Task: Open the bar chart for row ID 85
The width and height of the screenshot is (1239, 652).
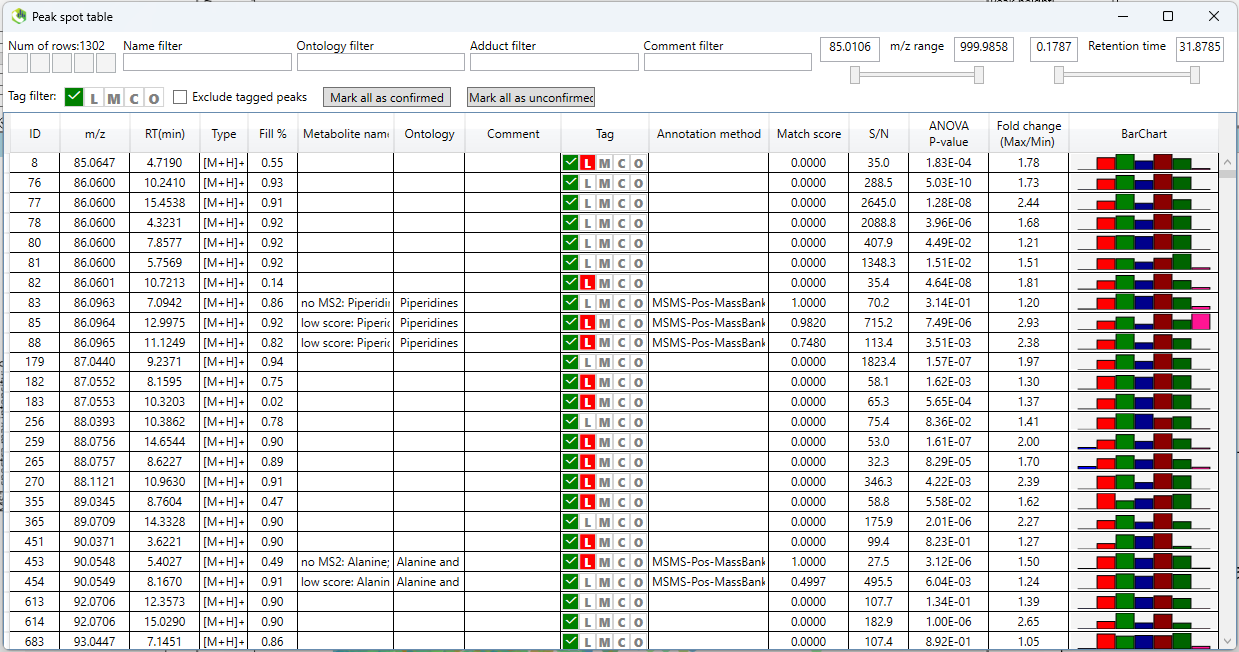Action: coord(1143,323)
